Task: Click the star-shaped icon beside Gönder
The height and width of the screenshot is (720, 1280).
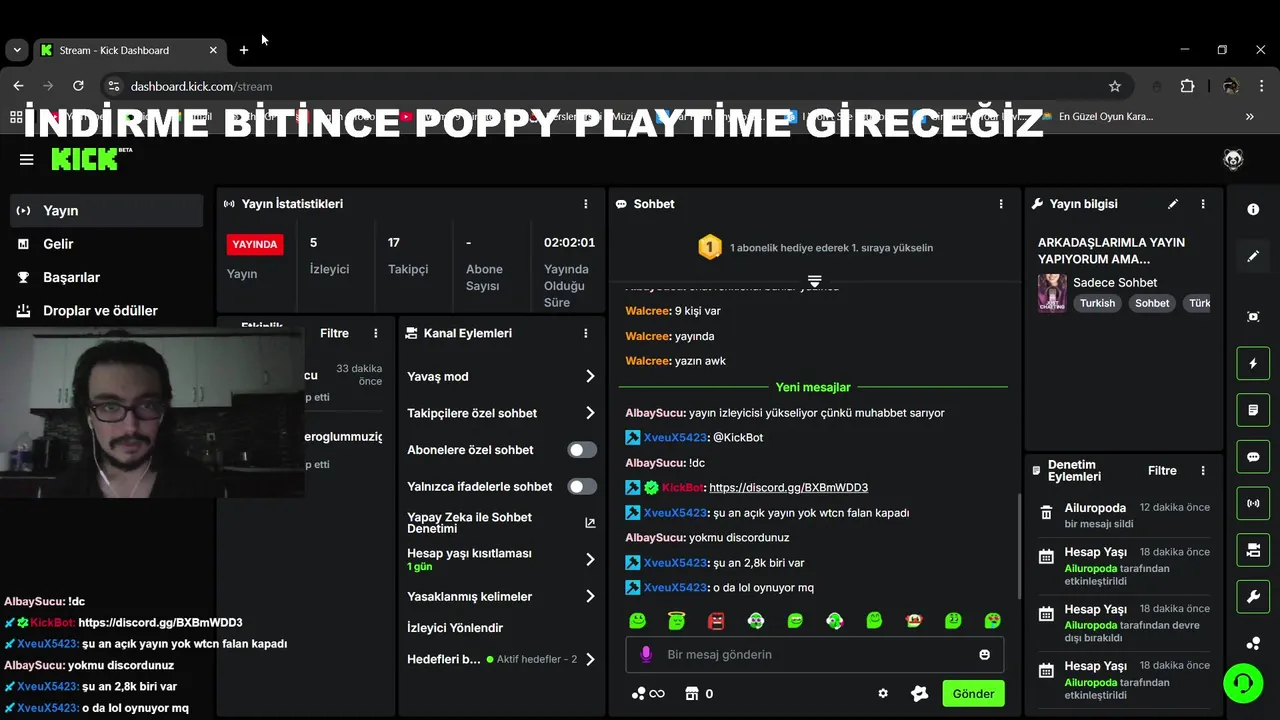Action: coord(919,694)
